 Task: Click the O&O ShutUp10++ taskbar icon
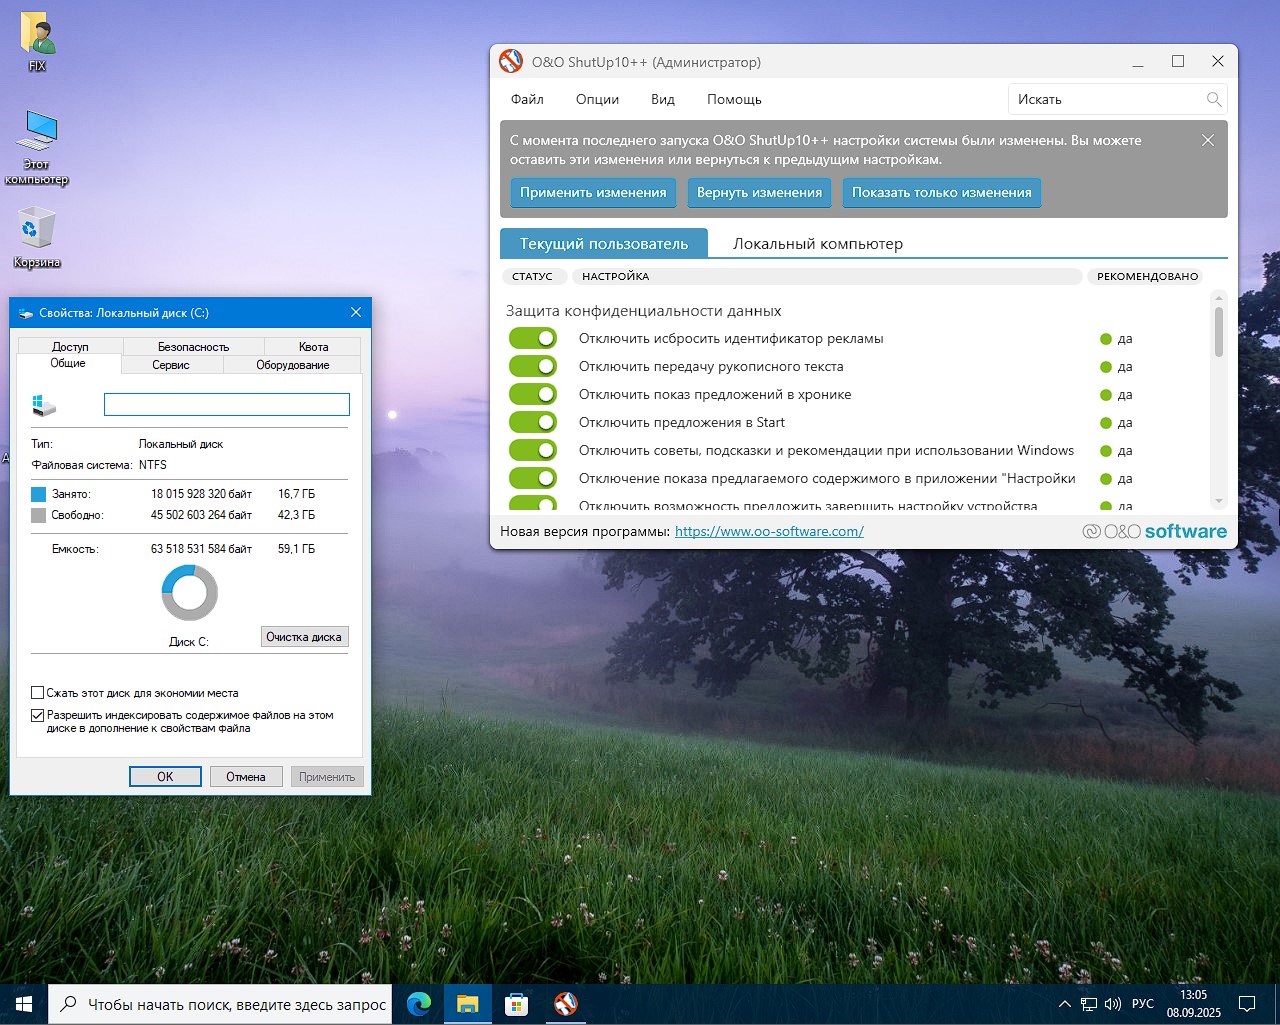565,1004
